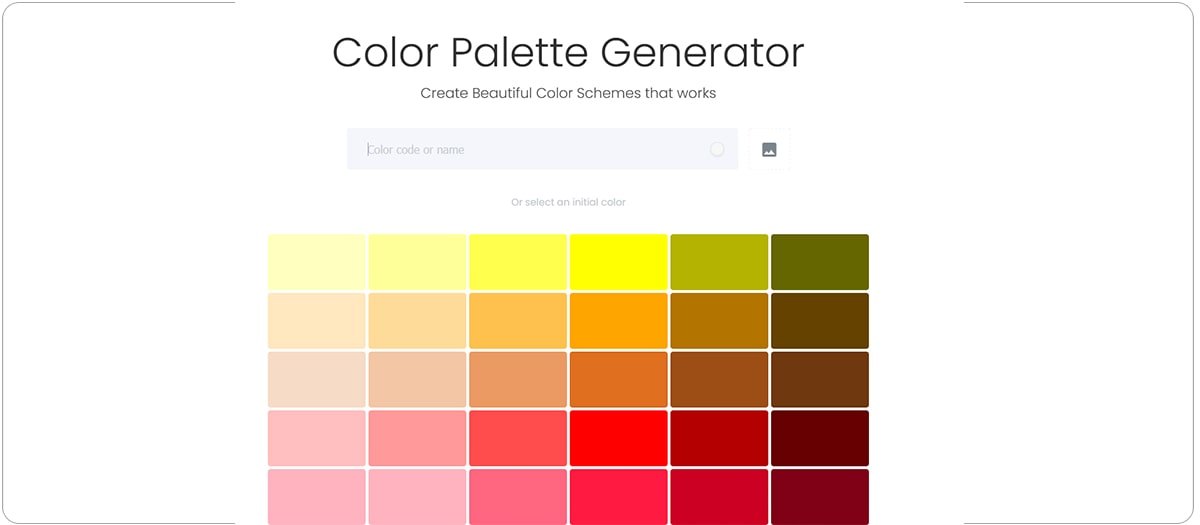Pick the hot pink swatch in bottom row

[518, 496]
